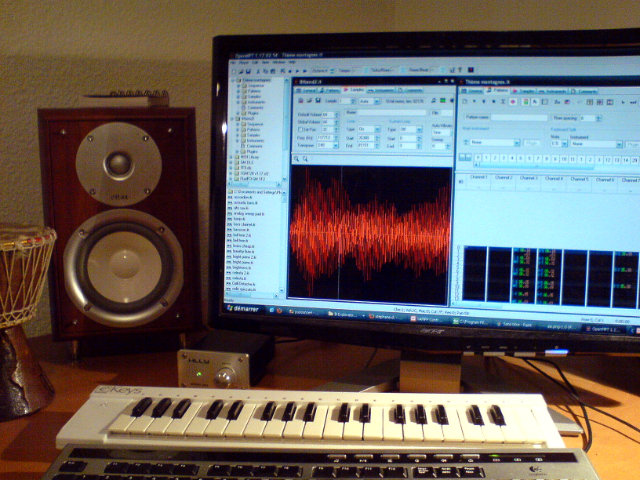640x480 pixels.
Task: Open the Auto Vibrato type dropdown
Action: click(x=441, y=133)
